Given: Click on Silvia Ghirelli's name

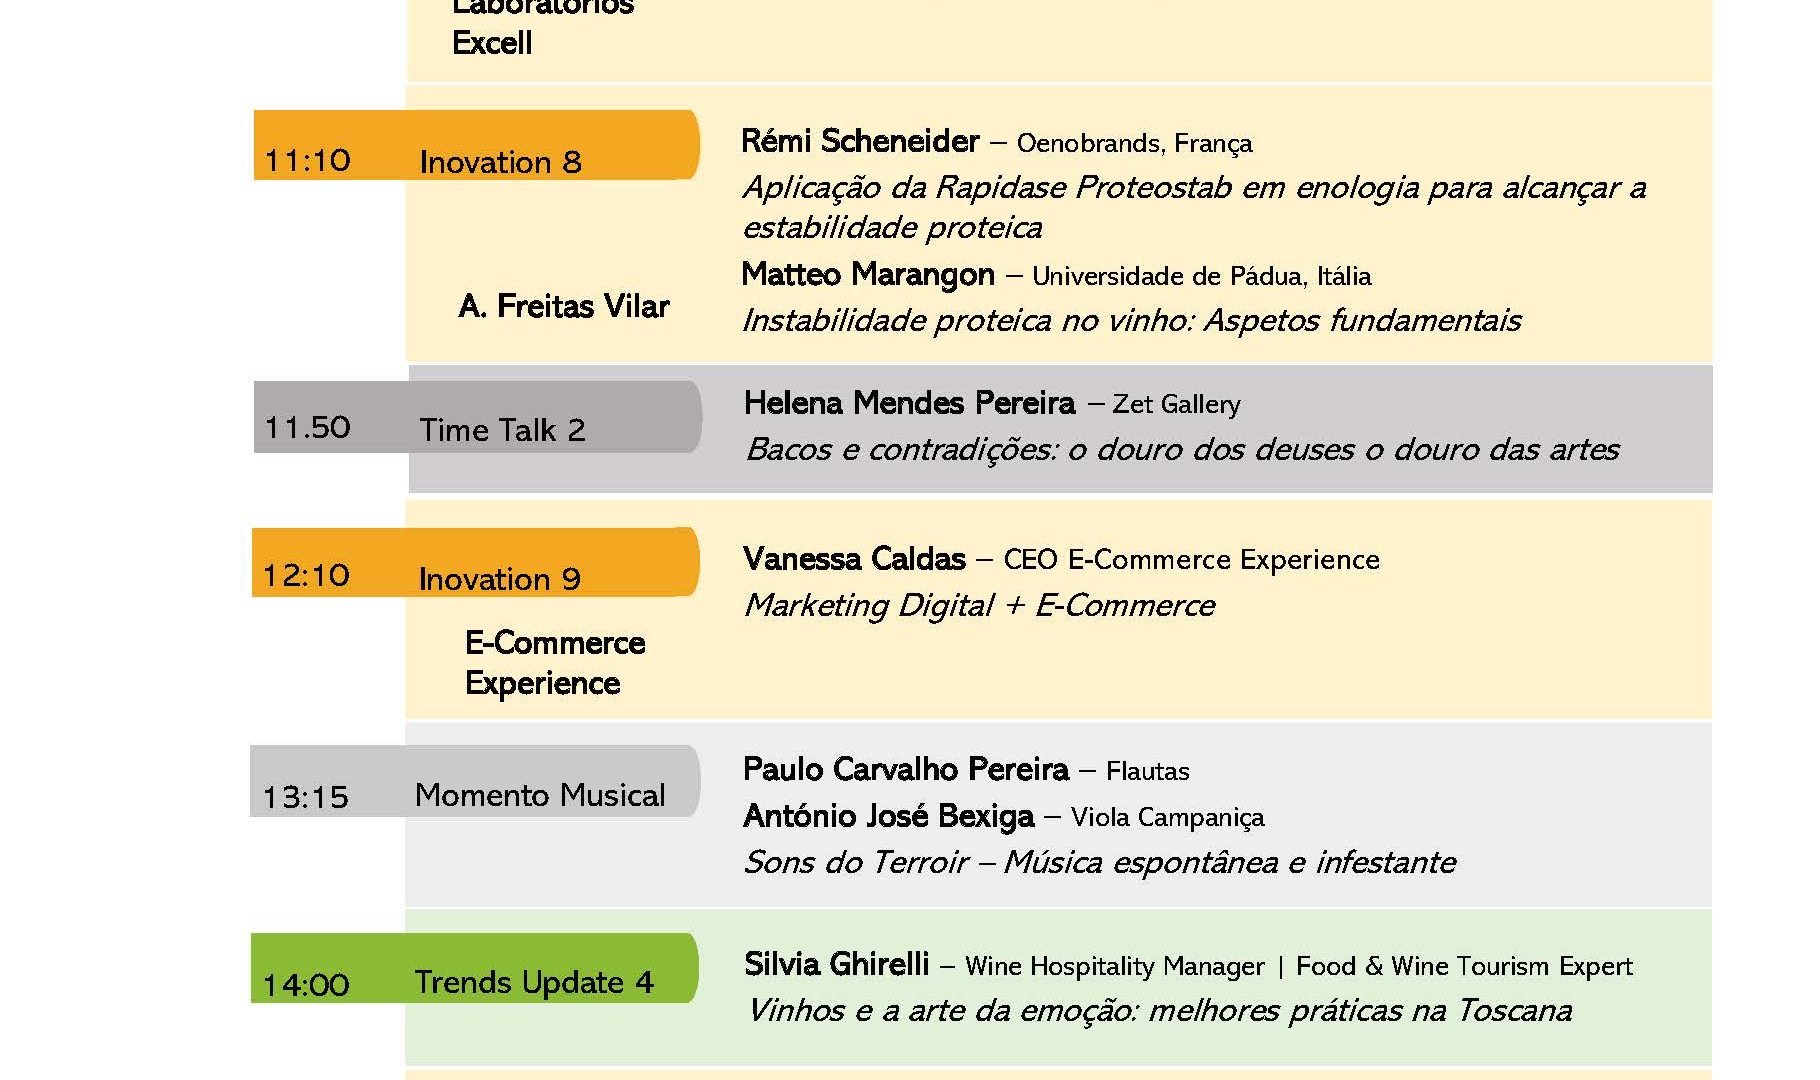Looking at the screenshot, I should (x=836, y=965).
